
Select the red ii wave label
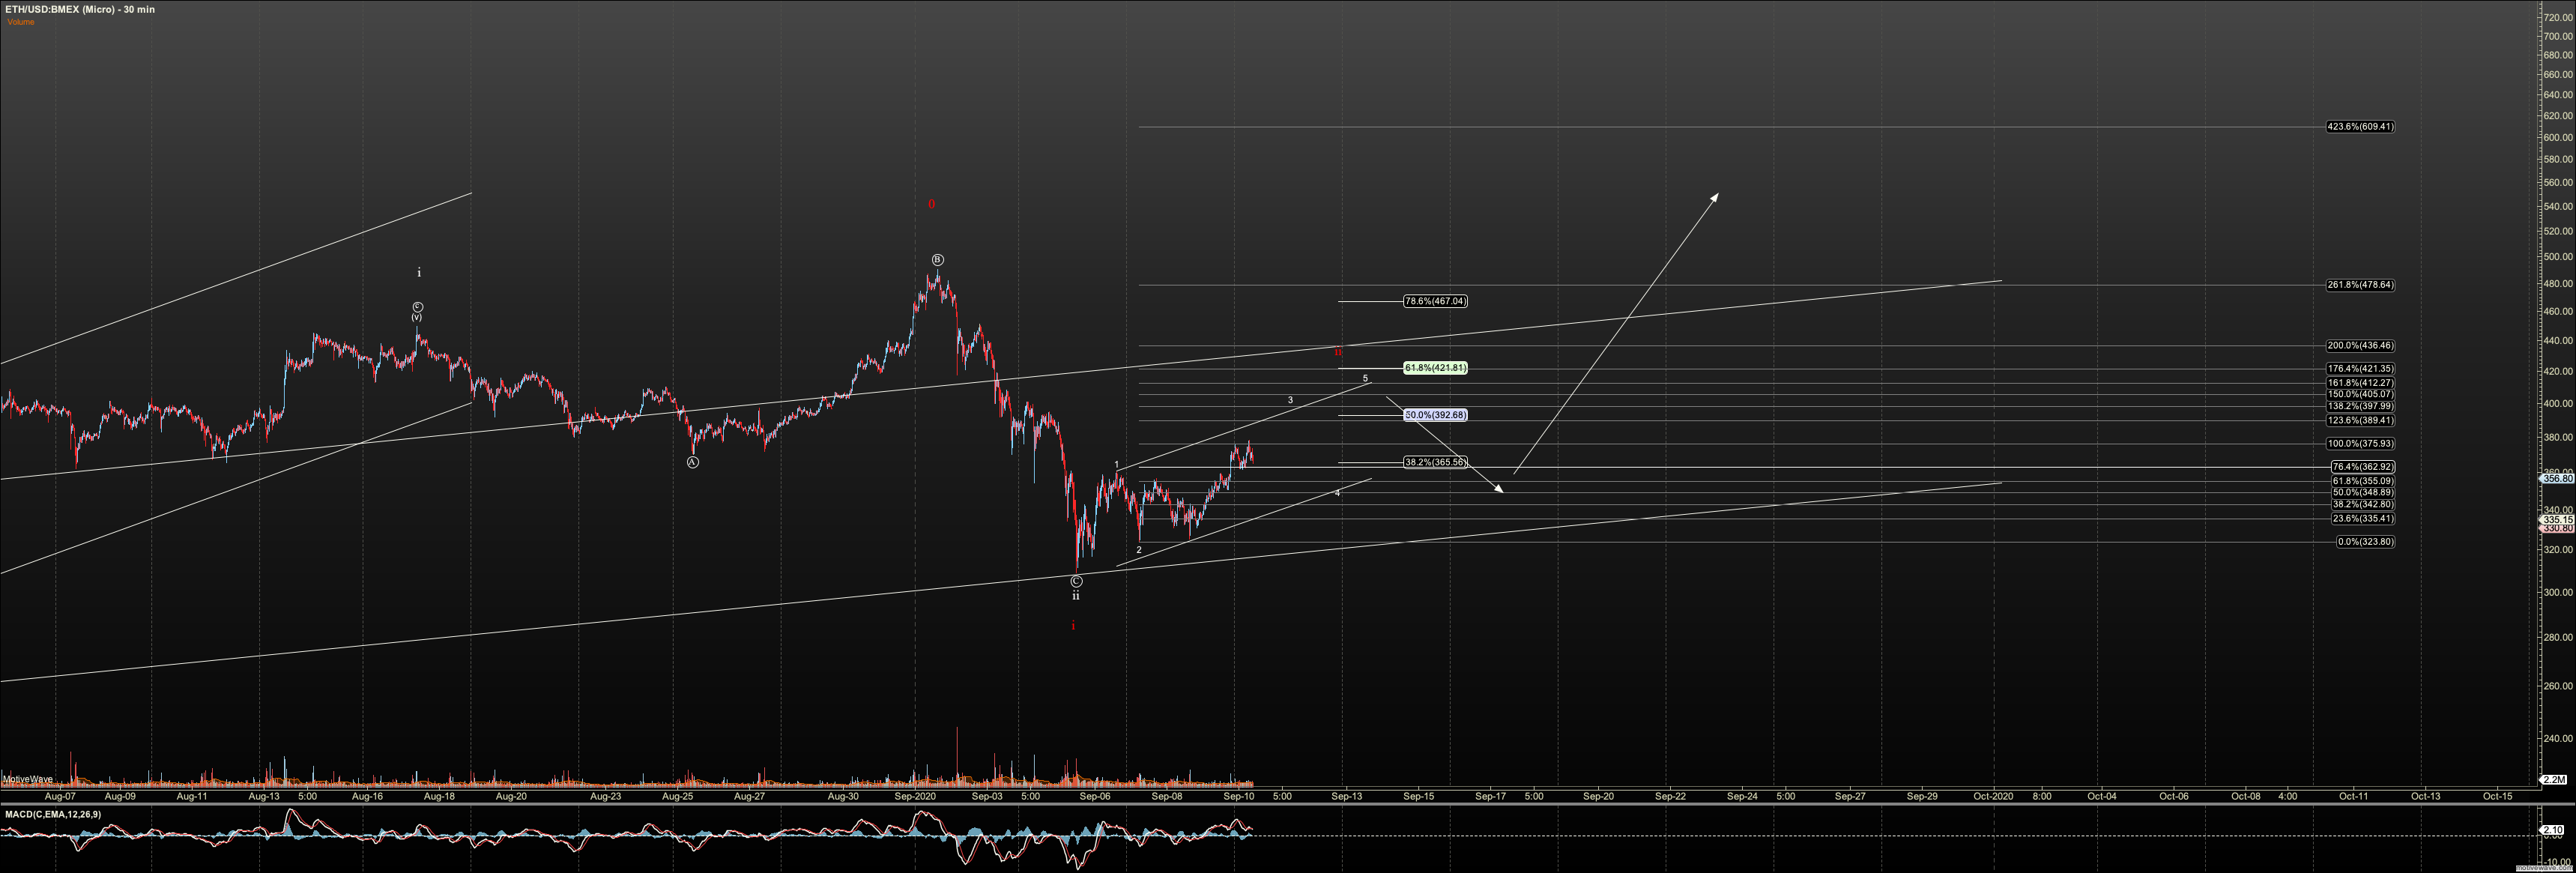click(x=1338, y=352)
